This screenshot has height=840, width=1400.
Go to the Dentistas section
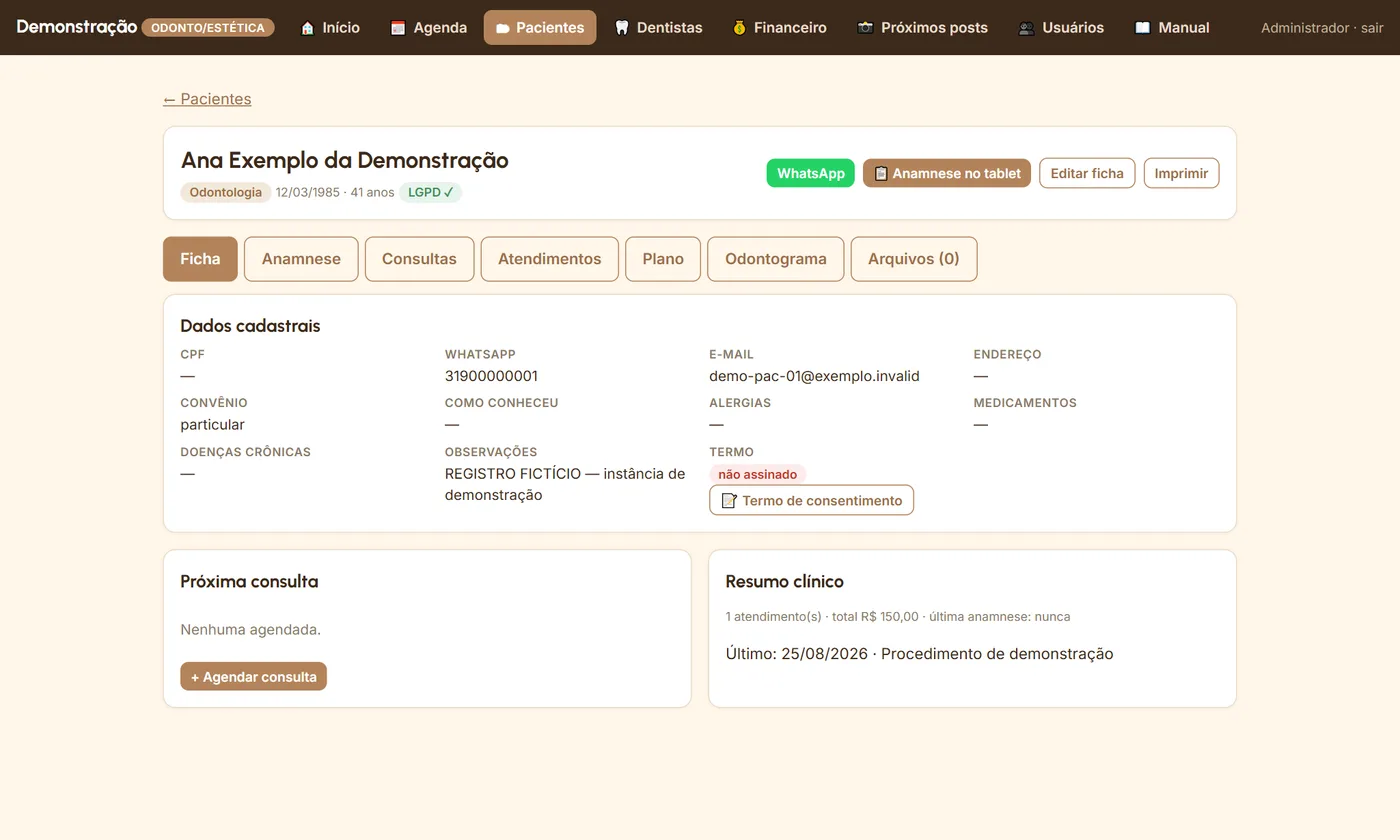coord(658,28)
